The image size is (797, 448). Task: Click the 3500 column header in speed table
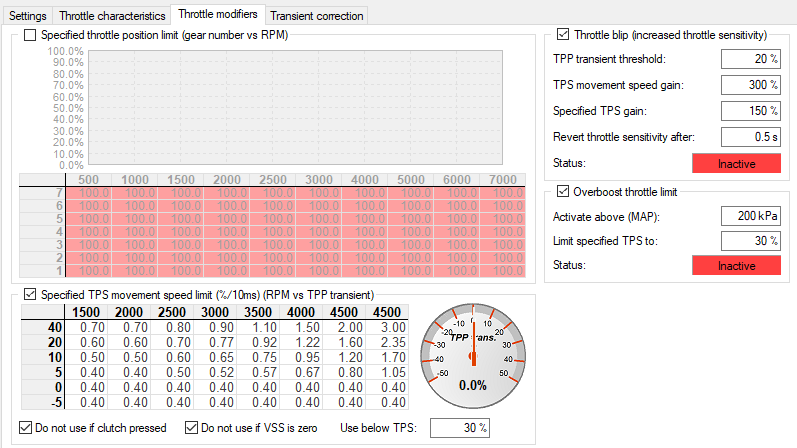coord(258,312)
